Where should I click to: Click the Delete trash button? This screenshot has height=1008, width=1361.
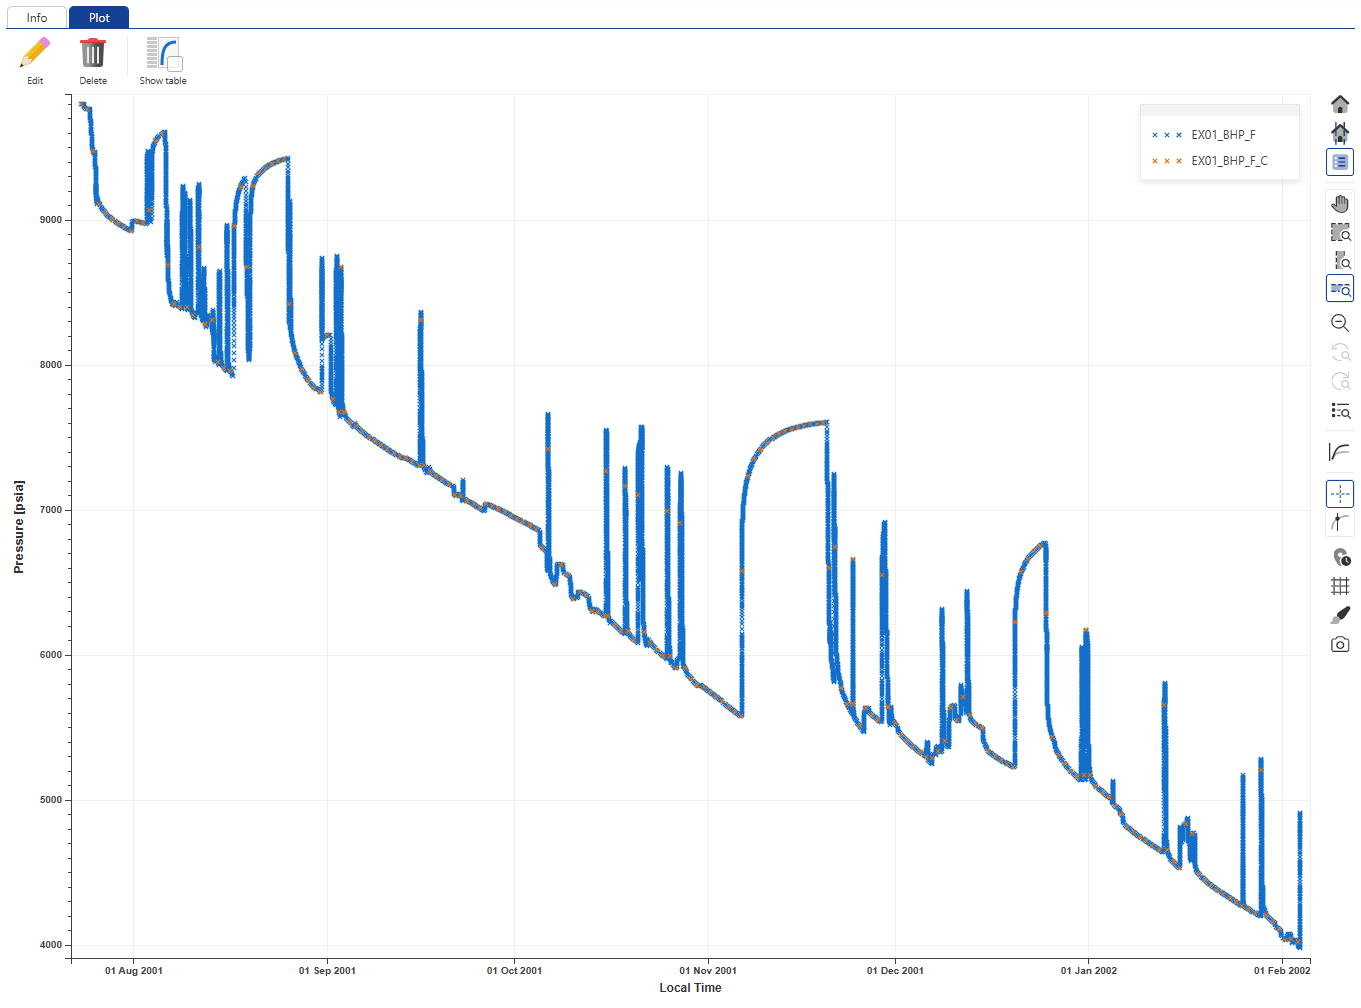[x=93, y=61]
